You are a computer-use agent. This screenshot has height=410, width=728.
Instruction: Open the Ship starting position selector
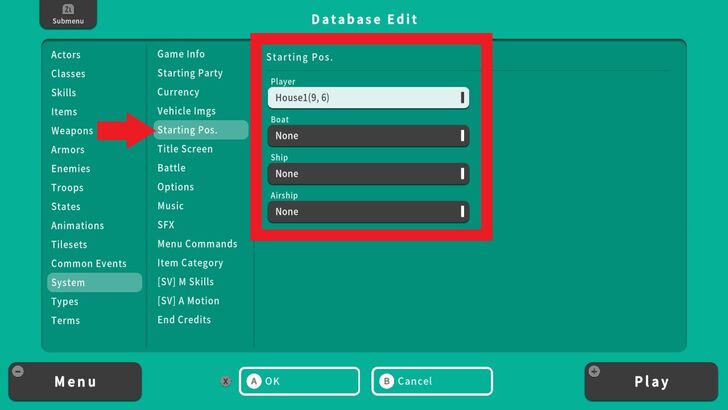368,174
